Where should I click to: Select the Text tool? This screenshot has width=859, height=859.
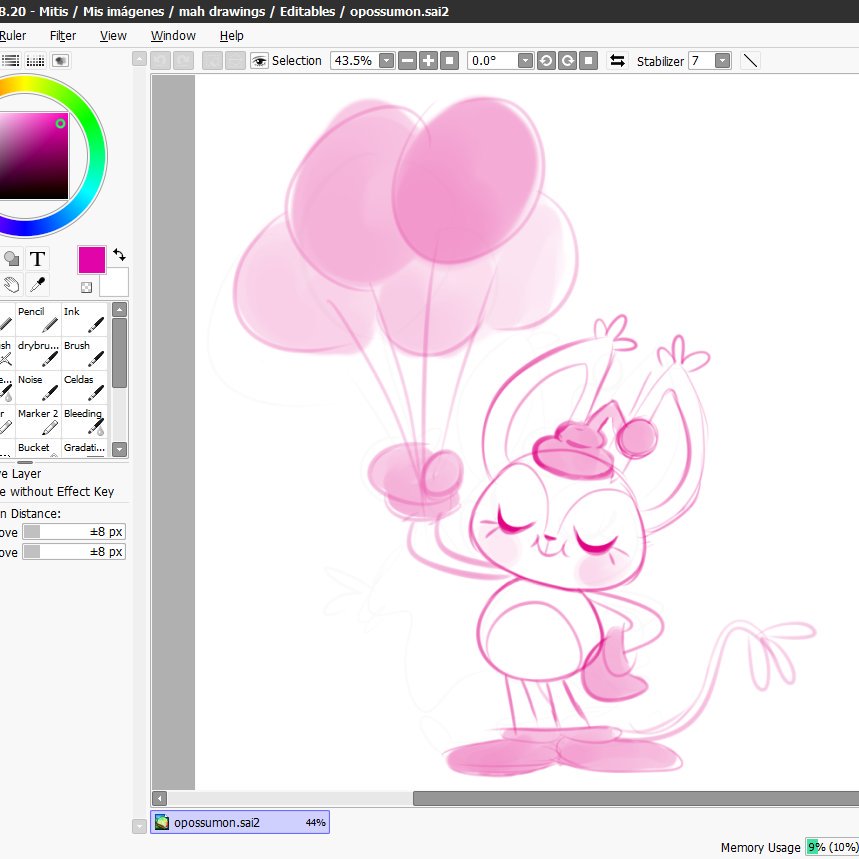pos(37,258)
